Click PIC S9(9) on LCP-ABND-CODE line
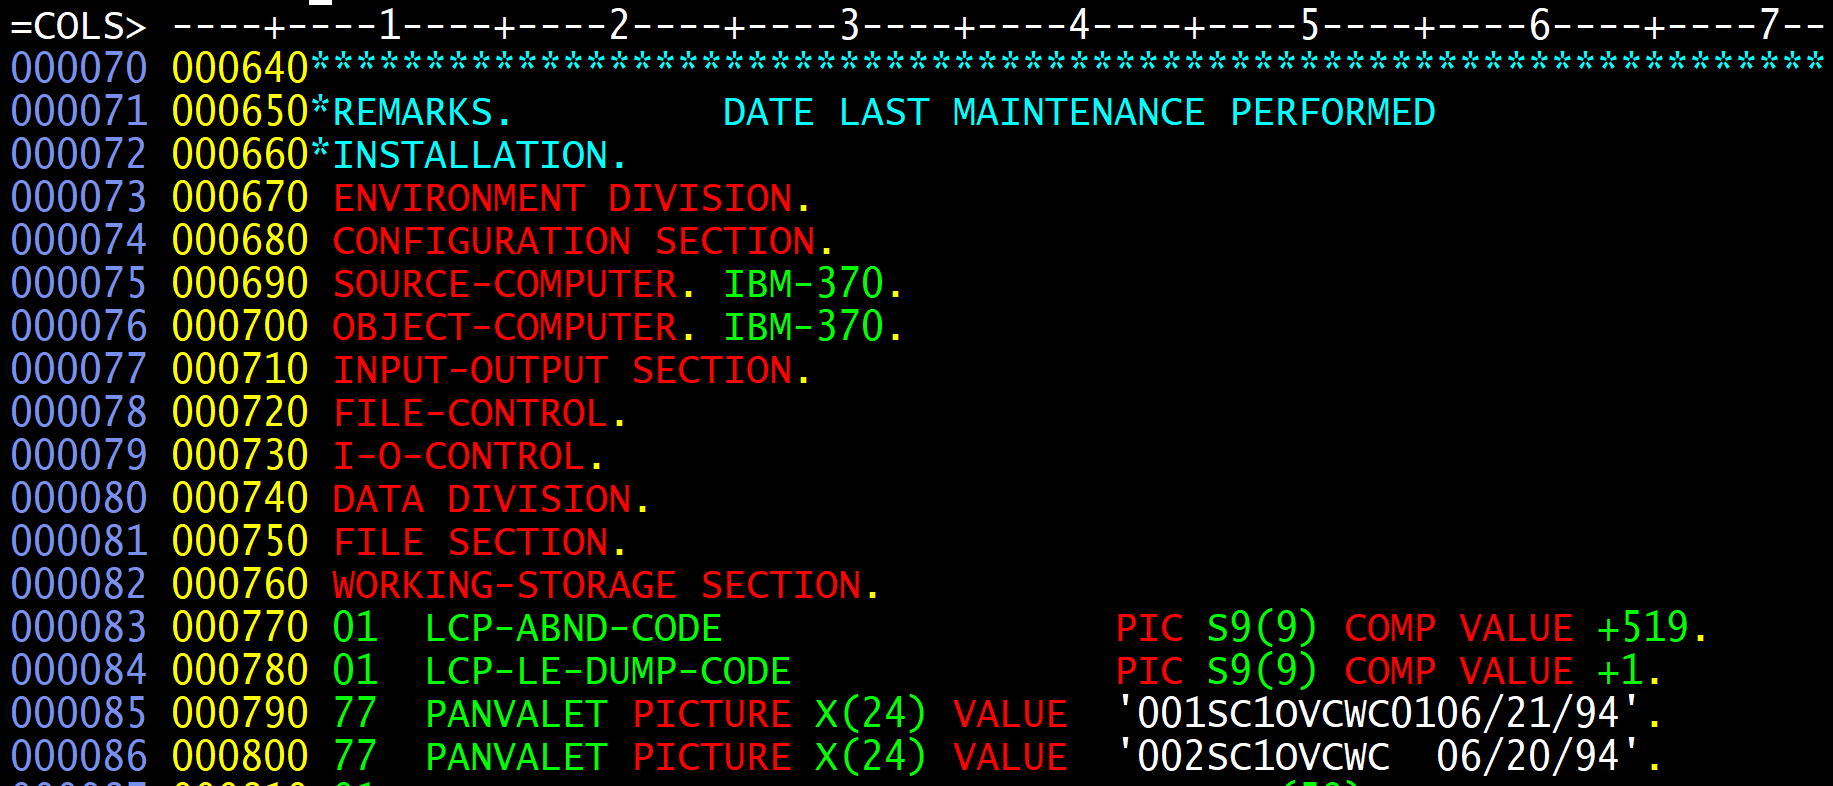 point(1217,628)
